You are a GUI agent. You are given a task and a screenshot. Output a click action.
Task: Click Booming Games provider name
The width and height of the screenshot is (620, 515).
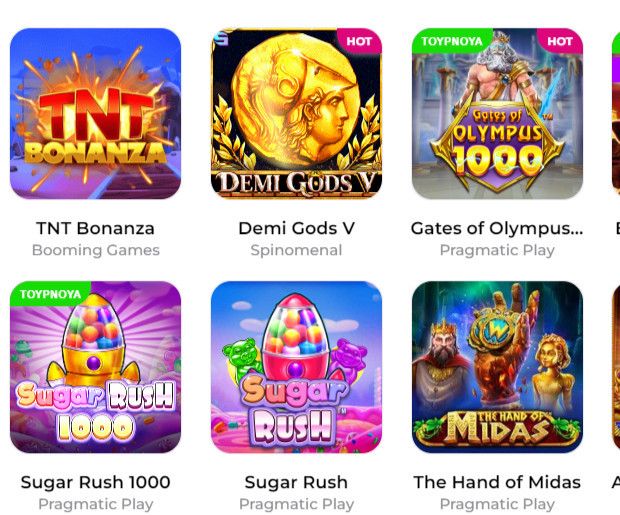[x=96, y=250]
